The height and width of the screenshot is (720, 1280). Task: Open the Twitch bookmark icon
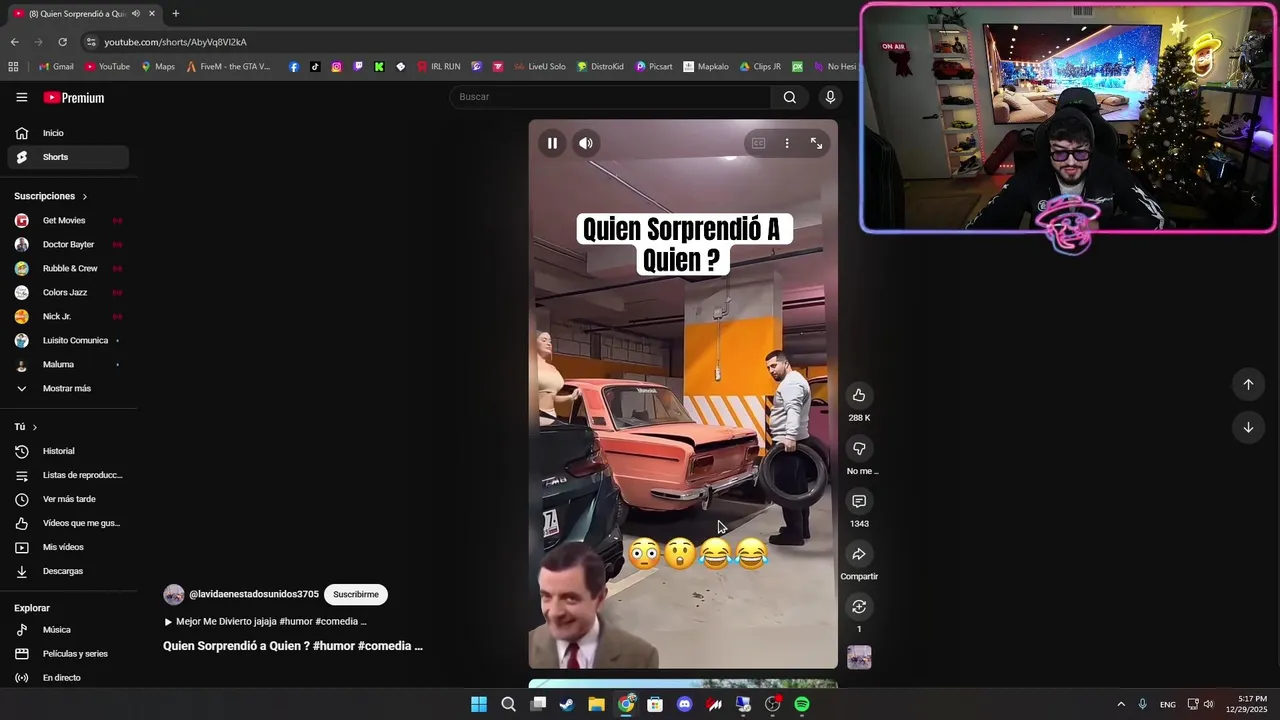(358, 67)
